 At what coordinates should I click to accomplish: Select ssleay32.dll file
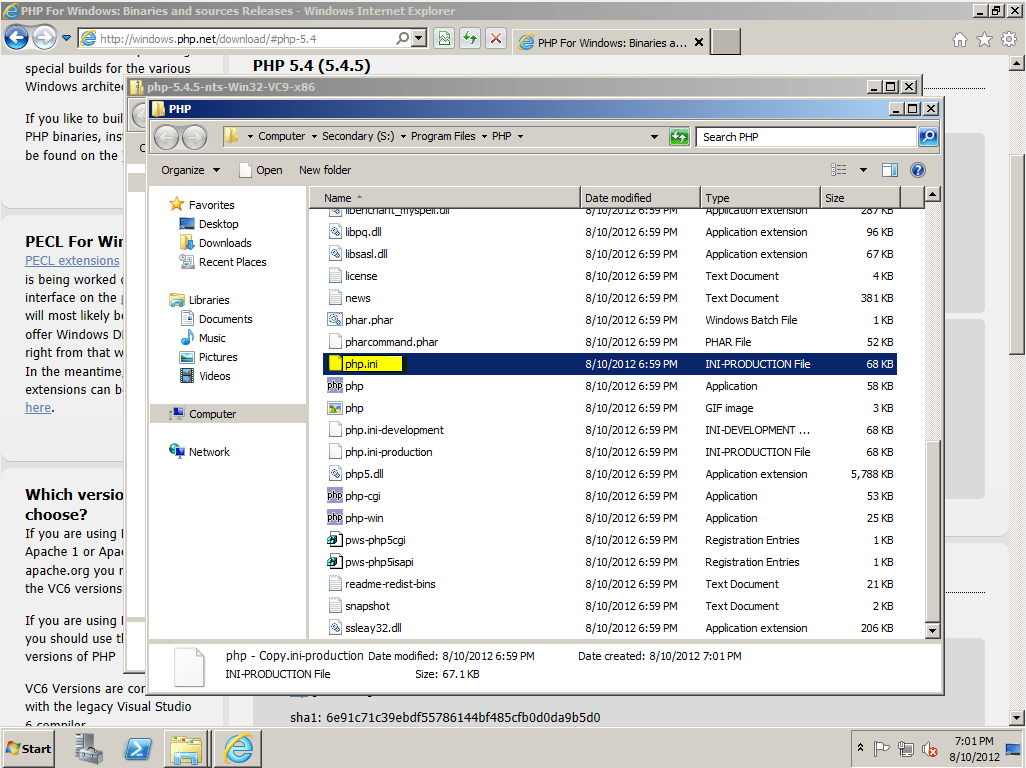[373, 628]
